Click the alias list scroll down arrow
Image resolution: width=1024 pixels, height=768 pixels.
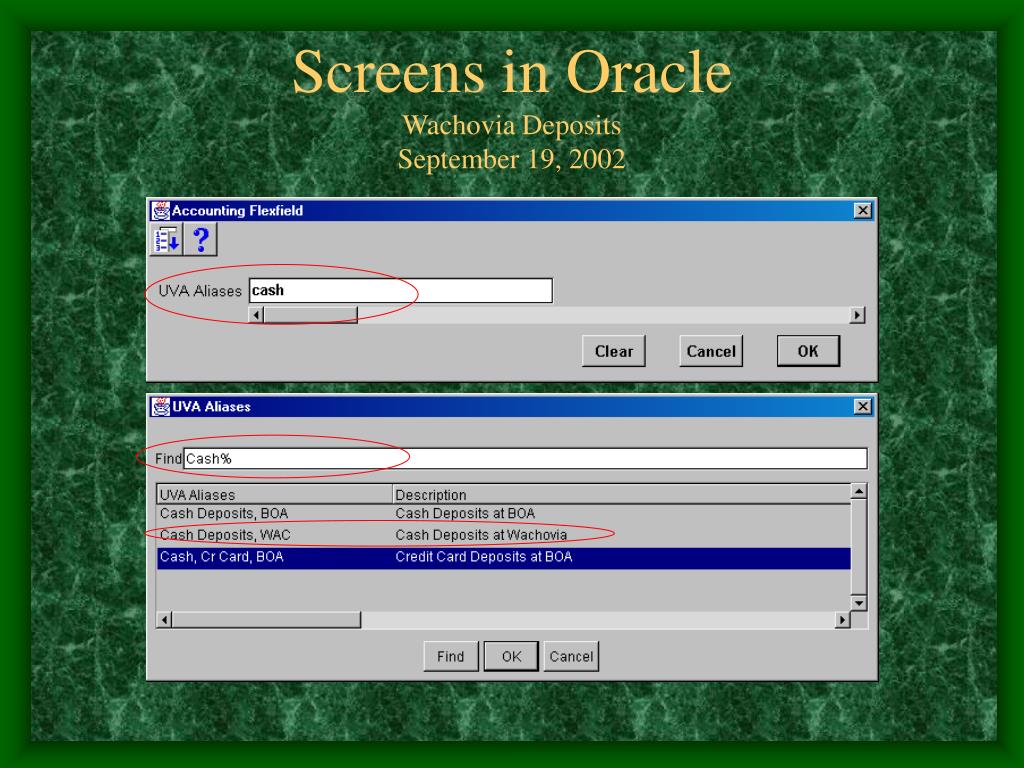[x=859, y=603]
